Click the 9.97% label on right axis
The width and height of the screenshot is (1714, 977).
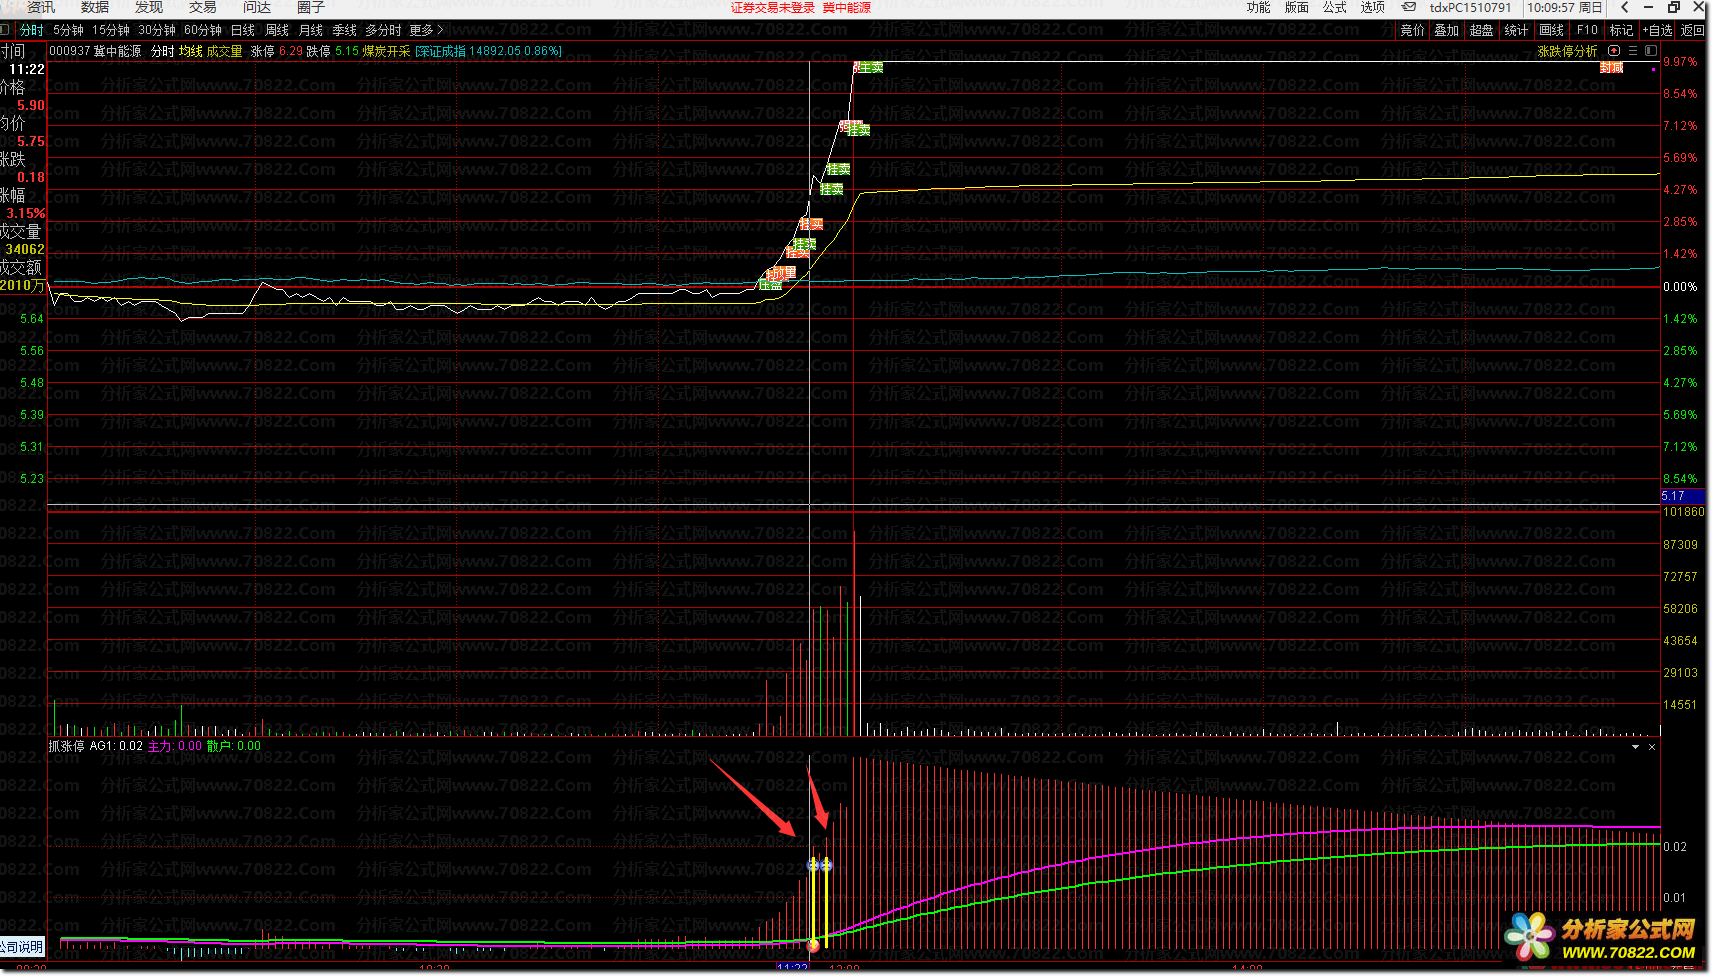[x=1680, y=62]
